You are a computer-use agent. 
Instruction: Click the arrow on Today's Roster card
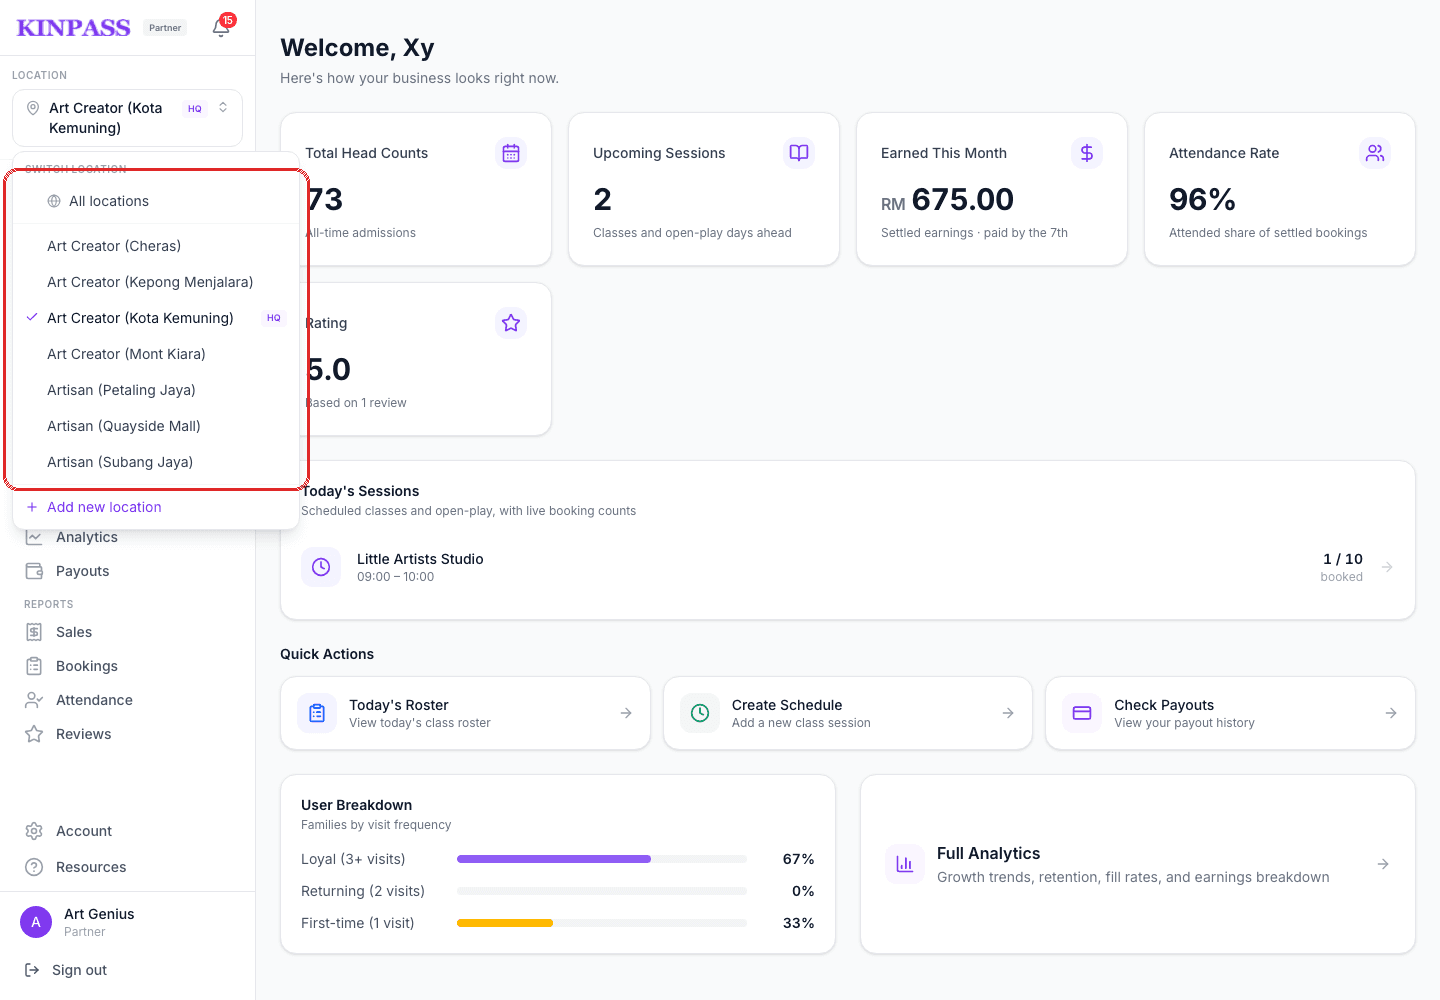click(x=626, y=713)
